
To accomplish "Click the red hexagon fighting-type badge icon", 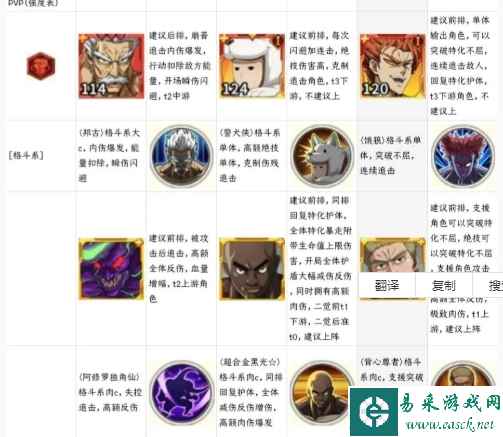I will click(x=41, y=66).
